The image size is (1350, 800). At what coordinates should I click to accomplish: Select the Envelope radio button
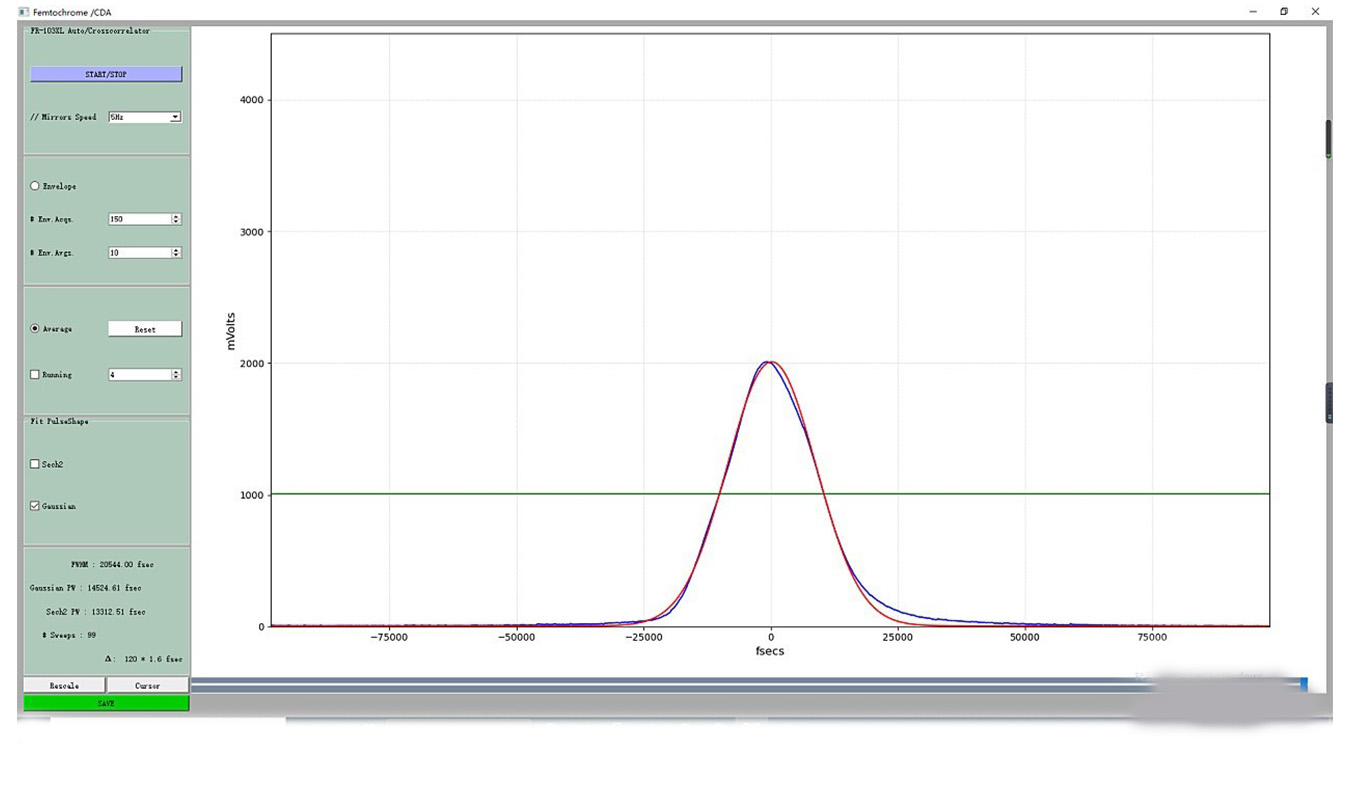[x=36, y=186]
